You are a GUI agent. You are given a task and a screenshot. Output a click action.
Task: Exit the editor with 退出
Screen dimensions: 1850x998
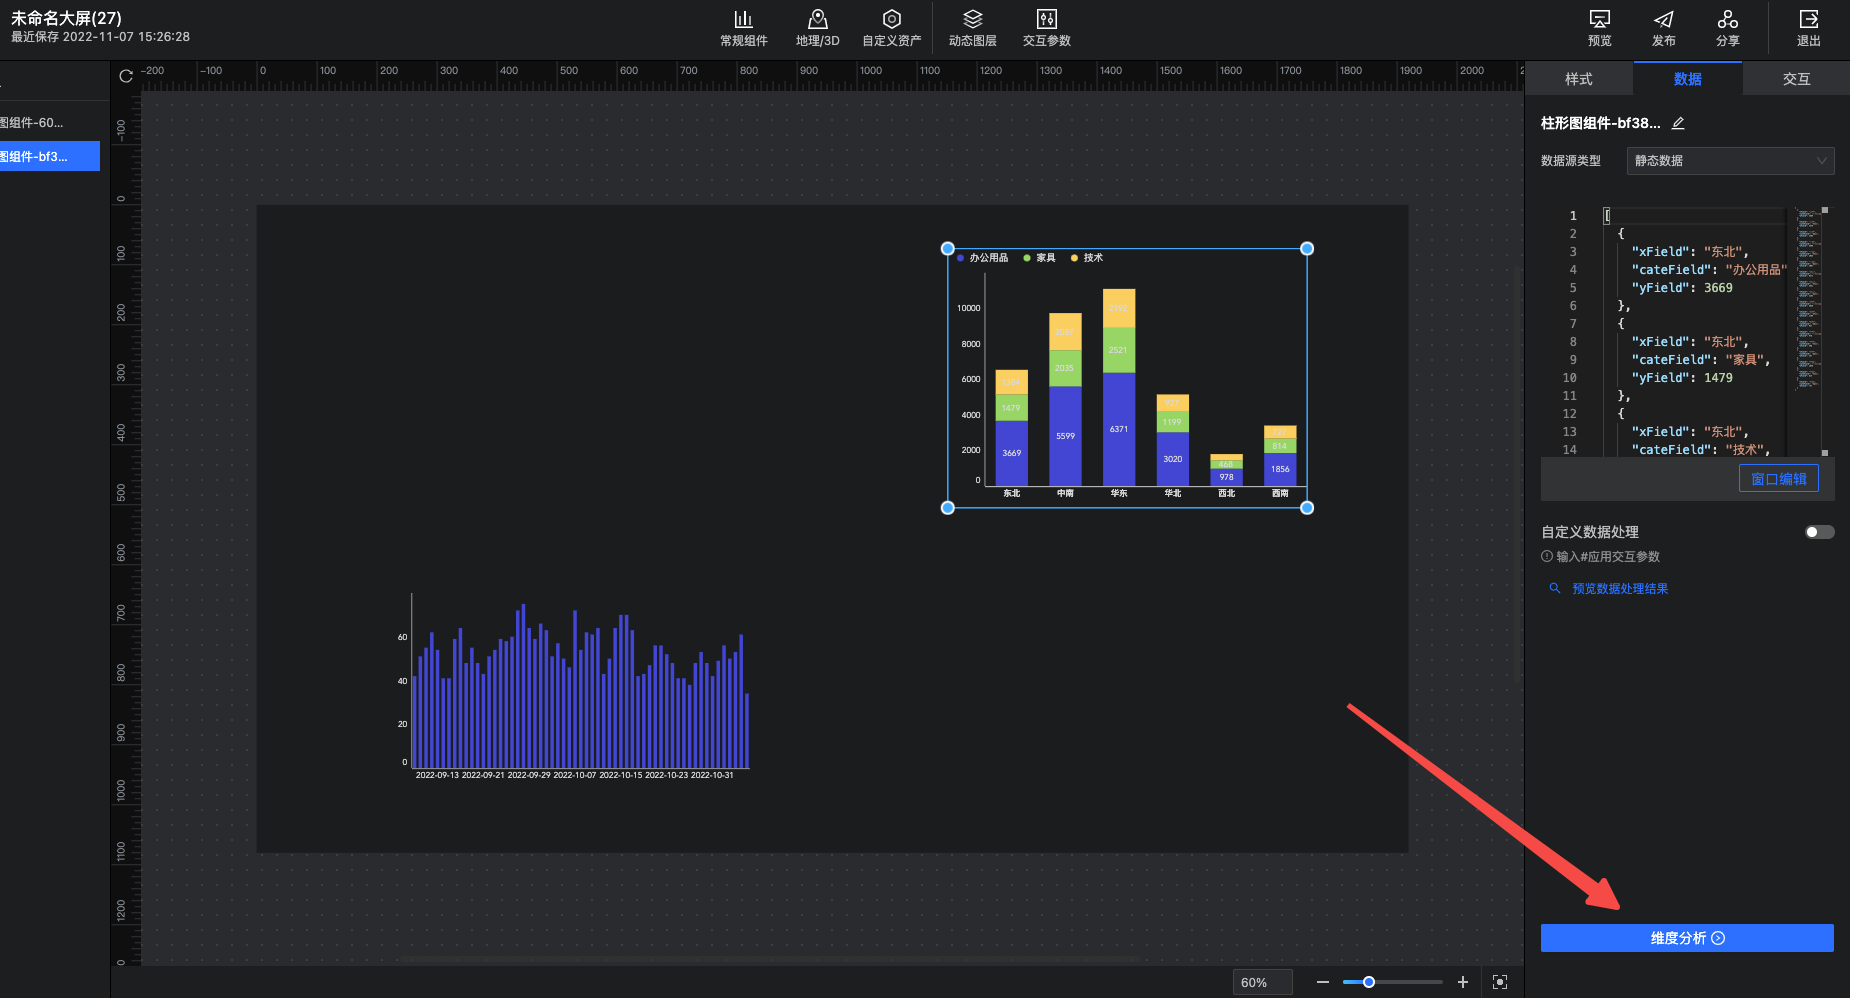pyautogui.click(x=1808, y=28)
